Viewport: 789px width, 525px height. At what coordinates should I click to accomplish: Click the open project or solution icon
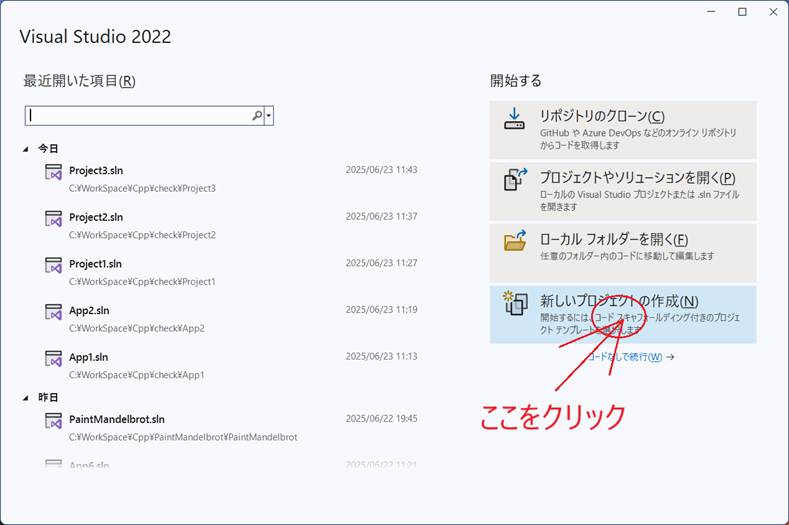tap(515, 180)
